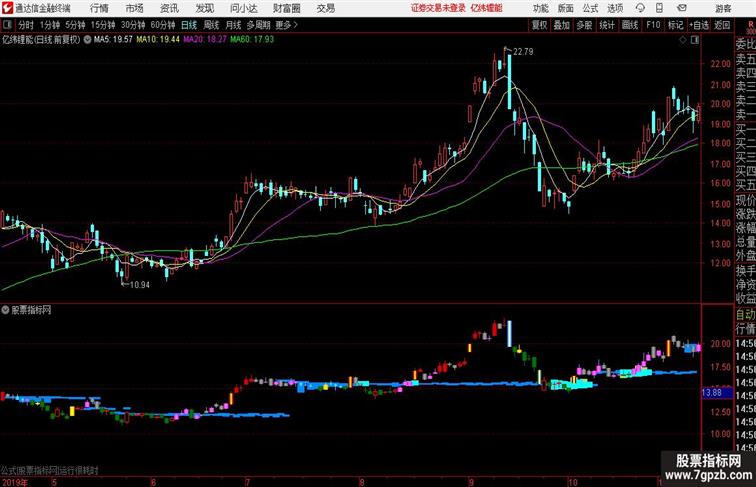Click the 画线 drawing tools button
Image resolution: width=756 pixels, height=487 pixels.
[x=630, y=25]
